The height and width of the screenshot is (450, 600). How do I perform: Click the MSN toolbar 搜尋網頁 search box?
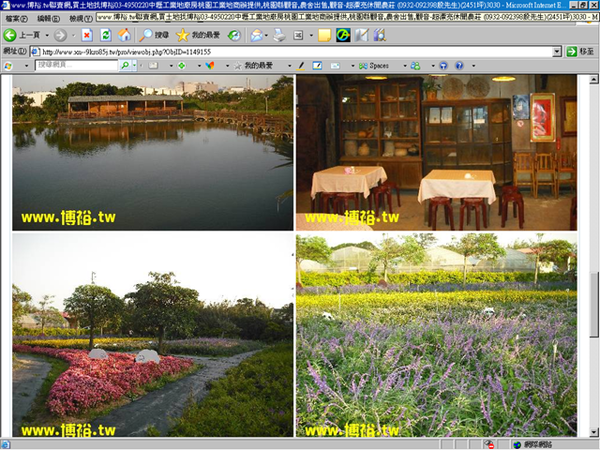77,65
